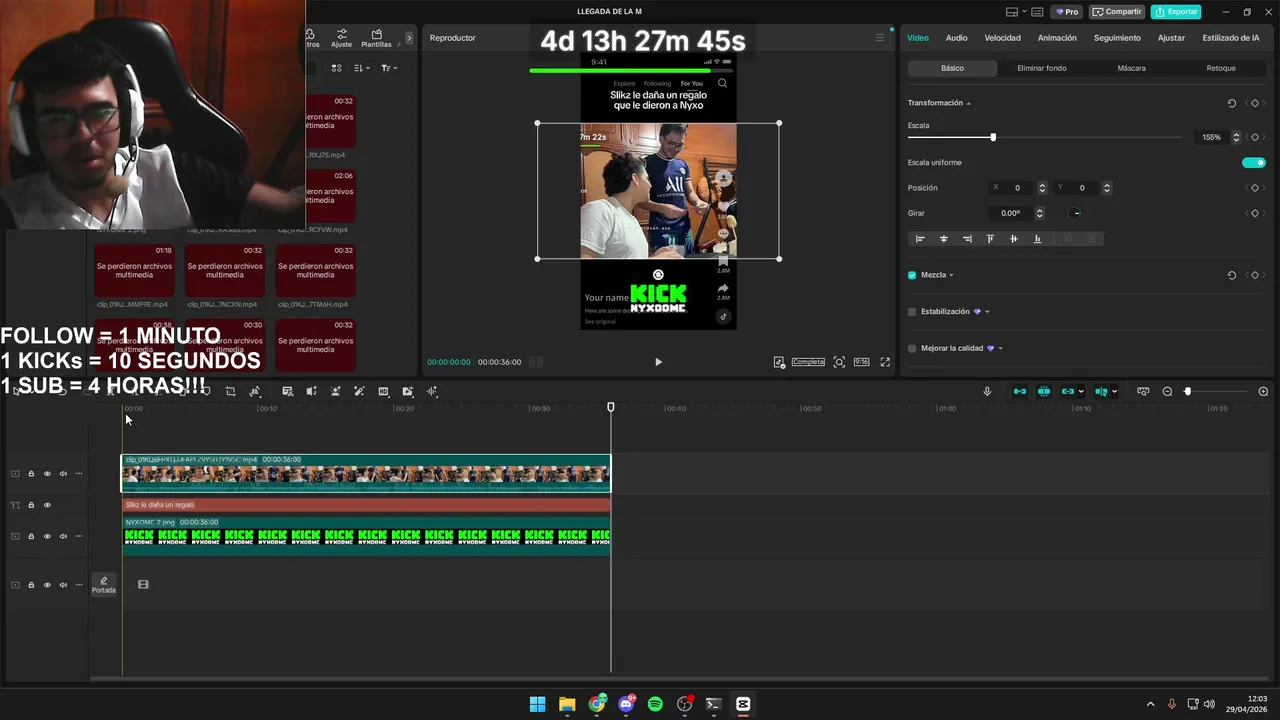Viewport: 1280px width, 720px height.
Task: Click the playhead marker on timeline
Action: (611, 407)
